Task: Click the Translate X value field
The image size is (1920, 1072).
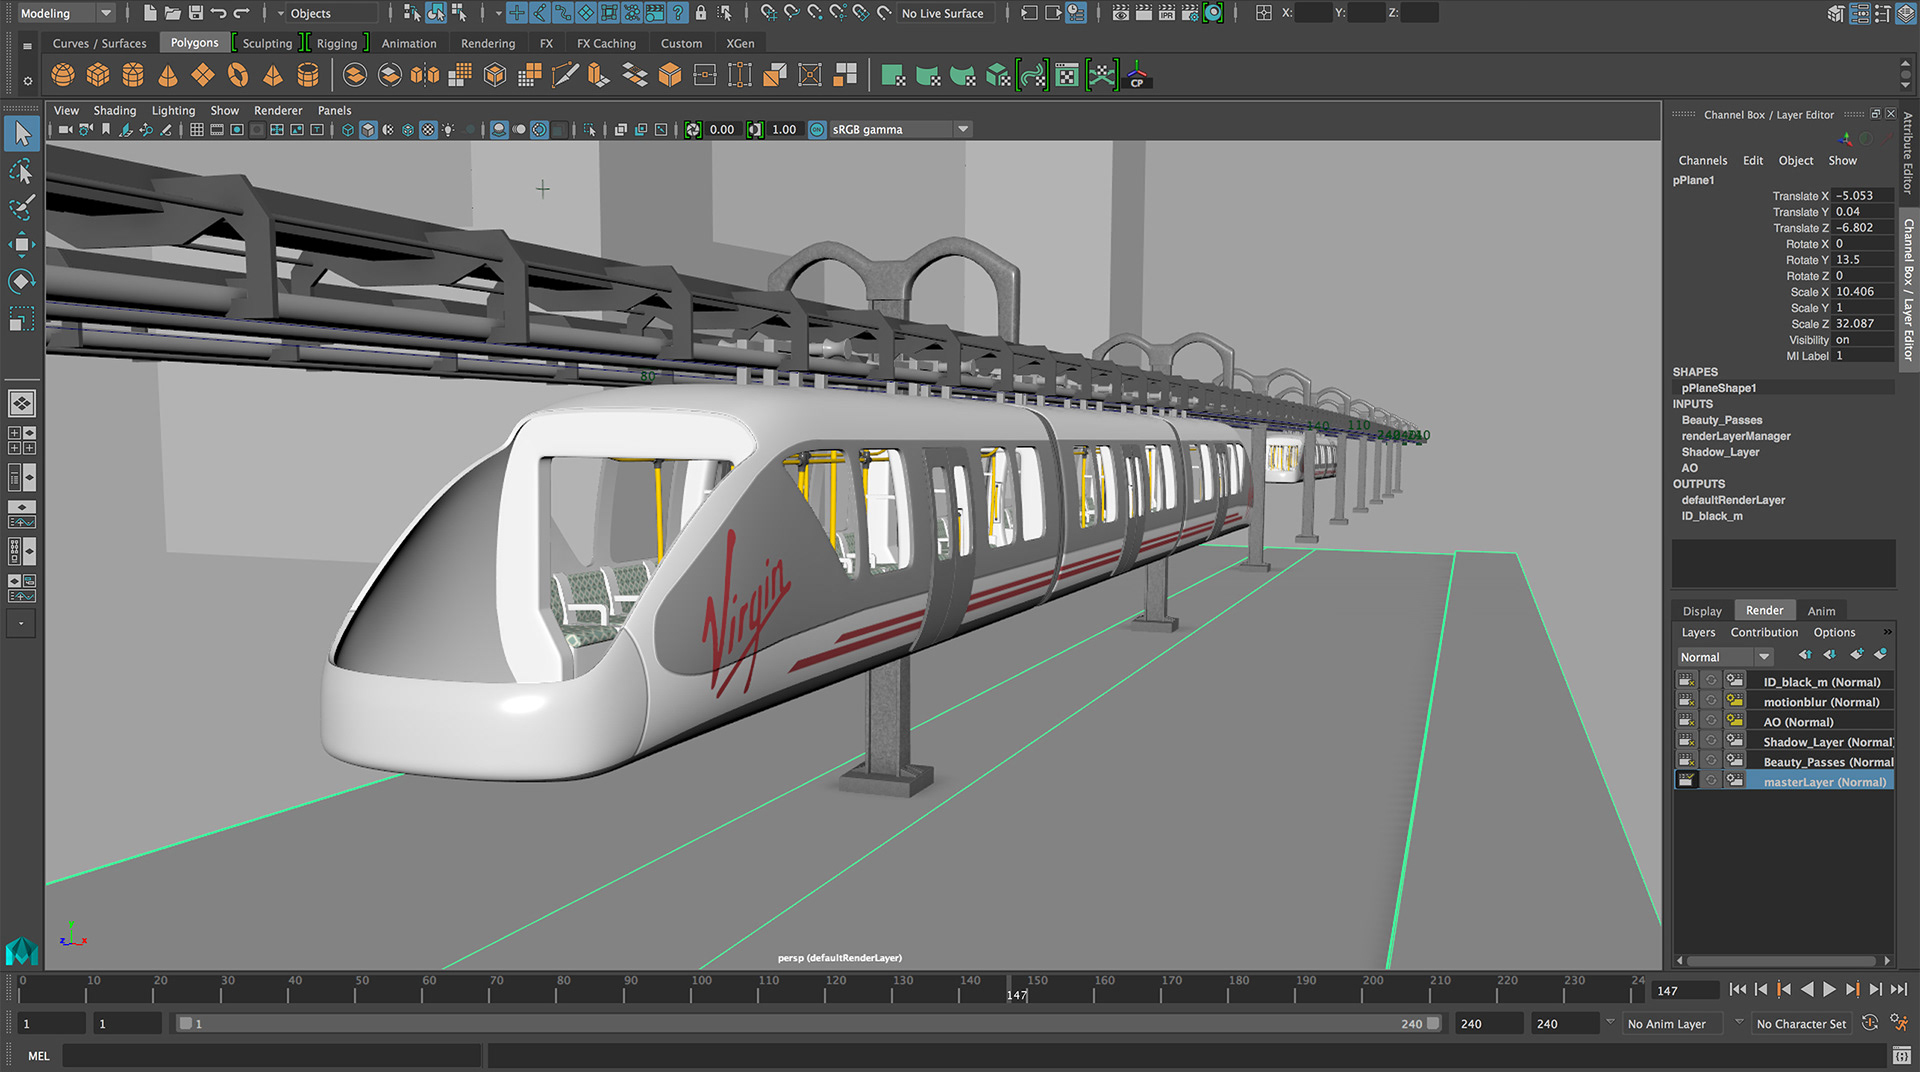Action: (1862, 196)
